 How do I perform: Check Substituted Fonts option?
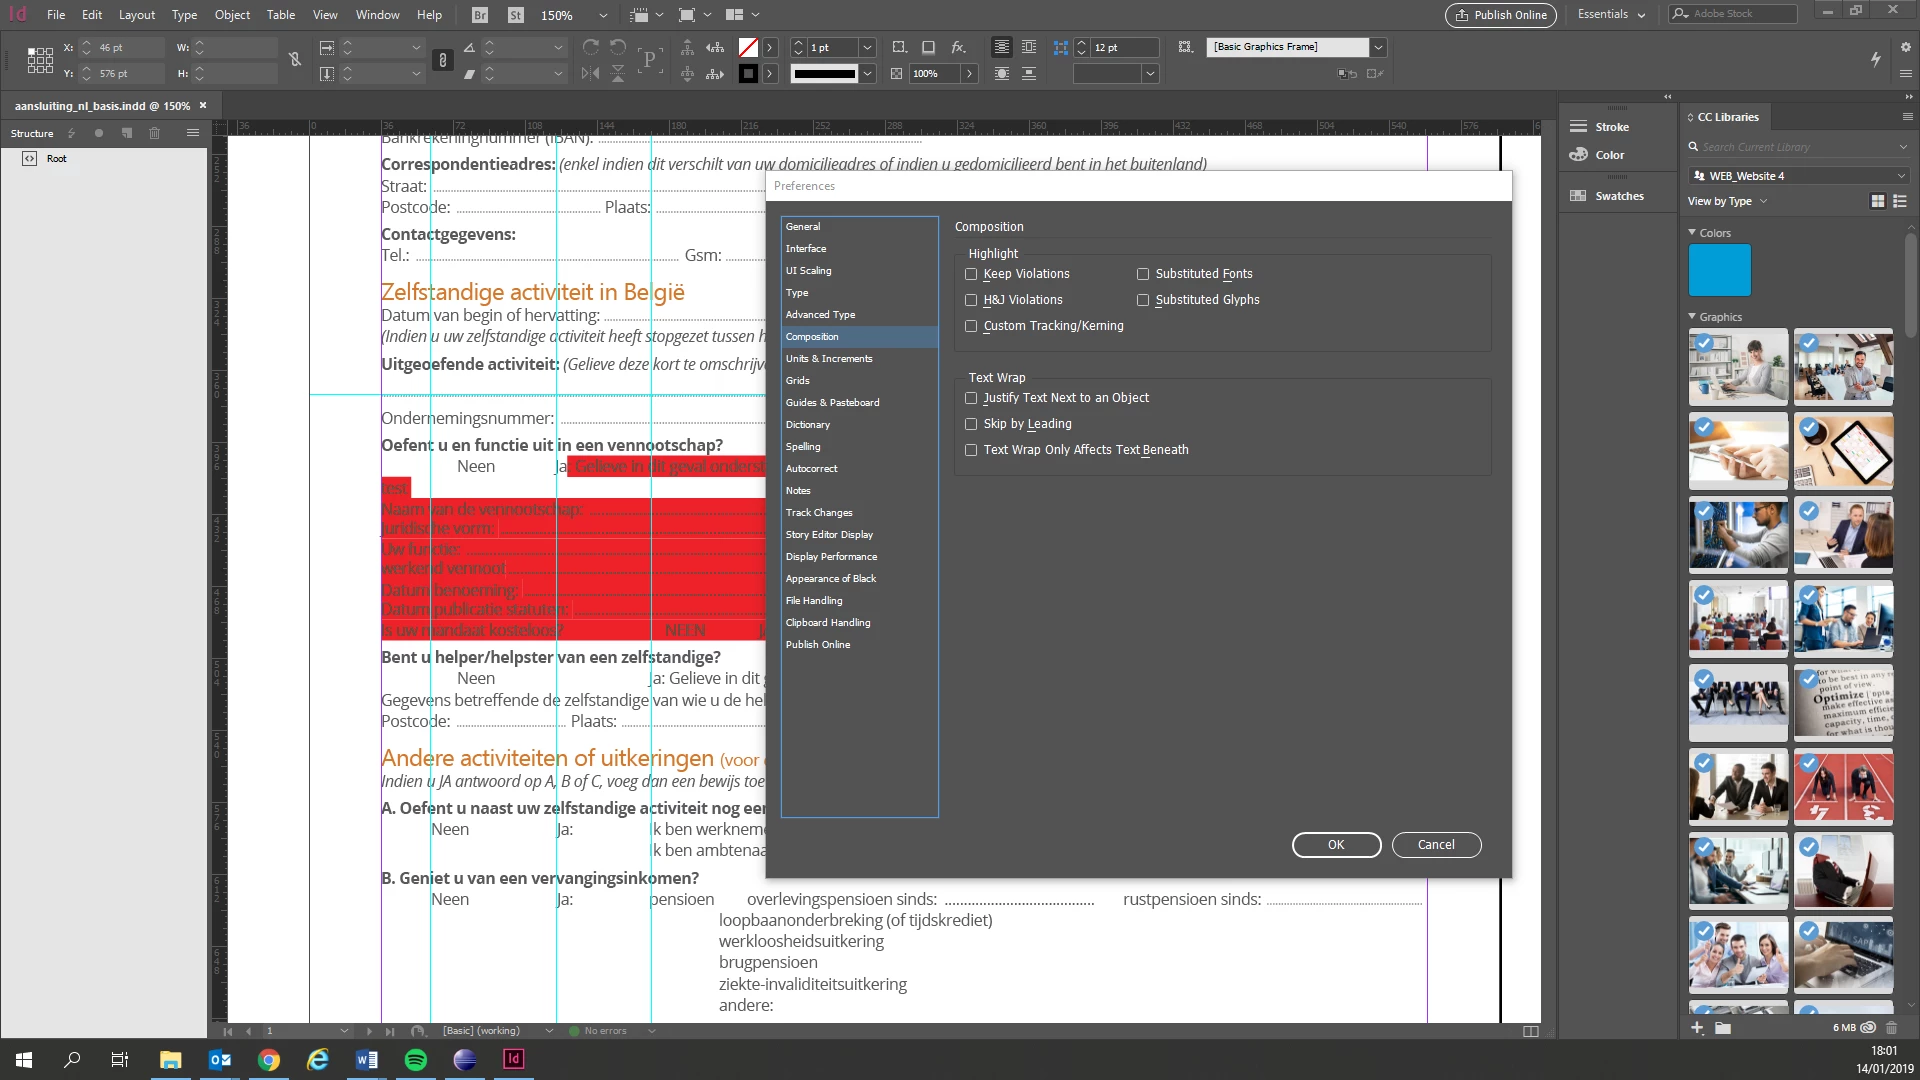(x=1143, y=274)
